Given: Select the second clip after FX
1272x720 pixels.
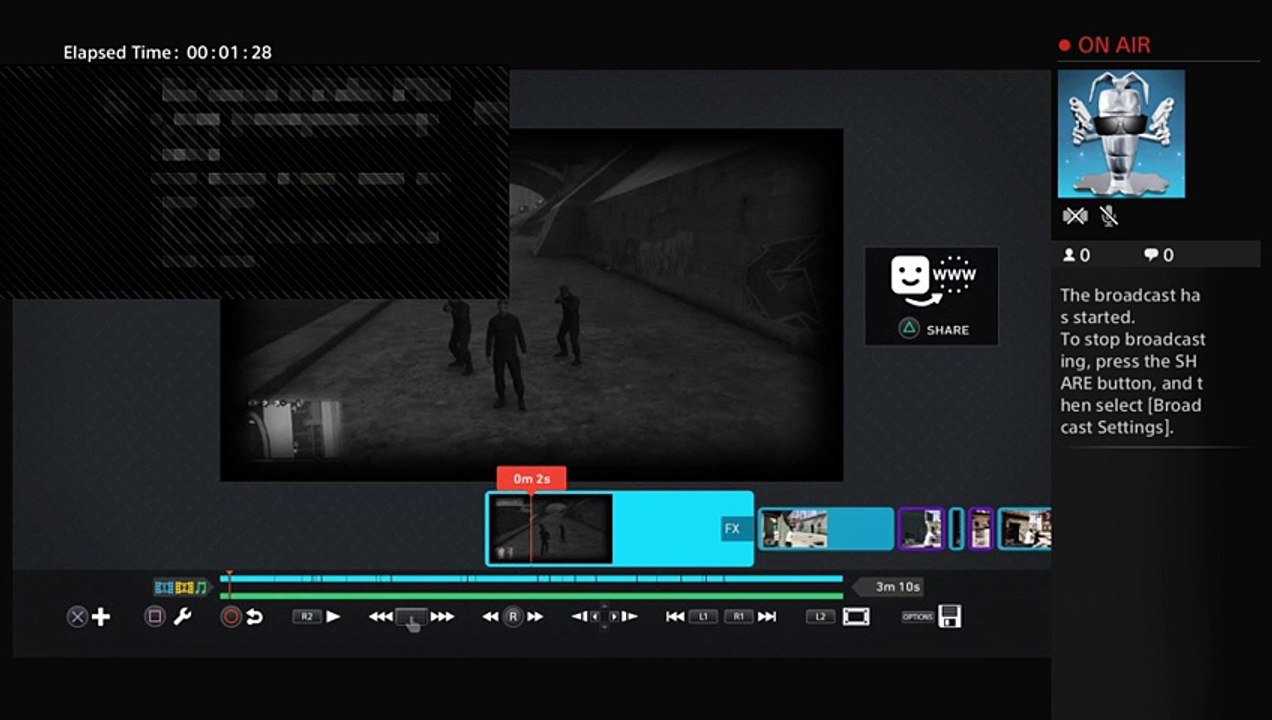Looking at the screenshot, I should coord(825,528).
